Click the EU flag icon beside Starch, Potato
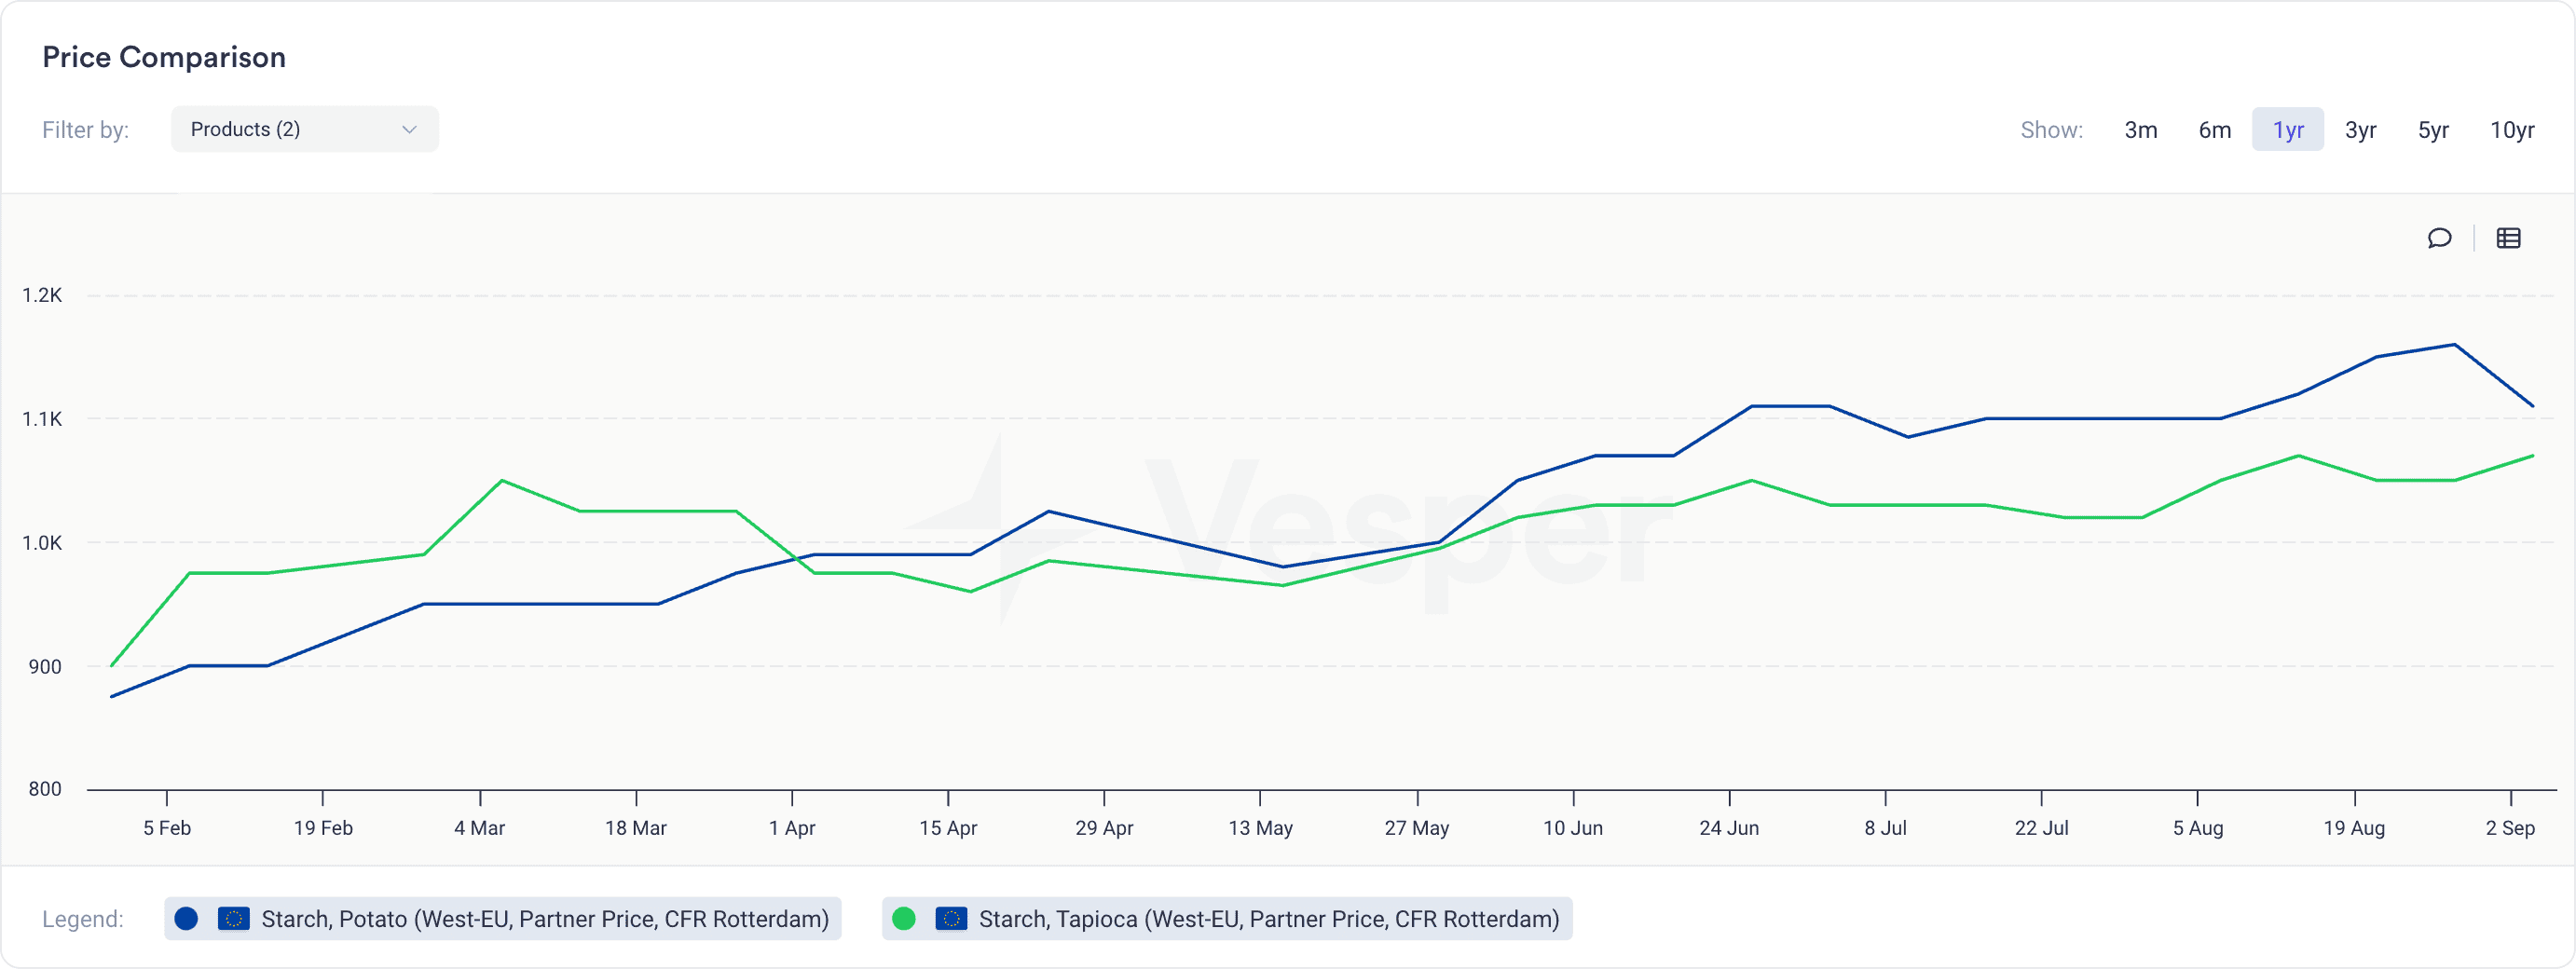 coord(233,919)
